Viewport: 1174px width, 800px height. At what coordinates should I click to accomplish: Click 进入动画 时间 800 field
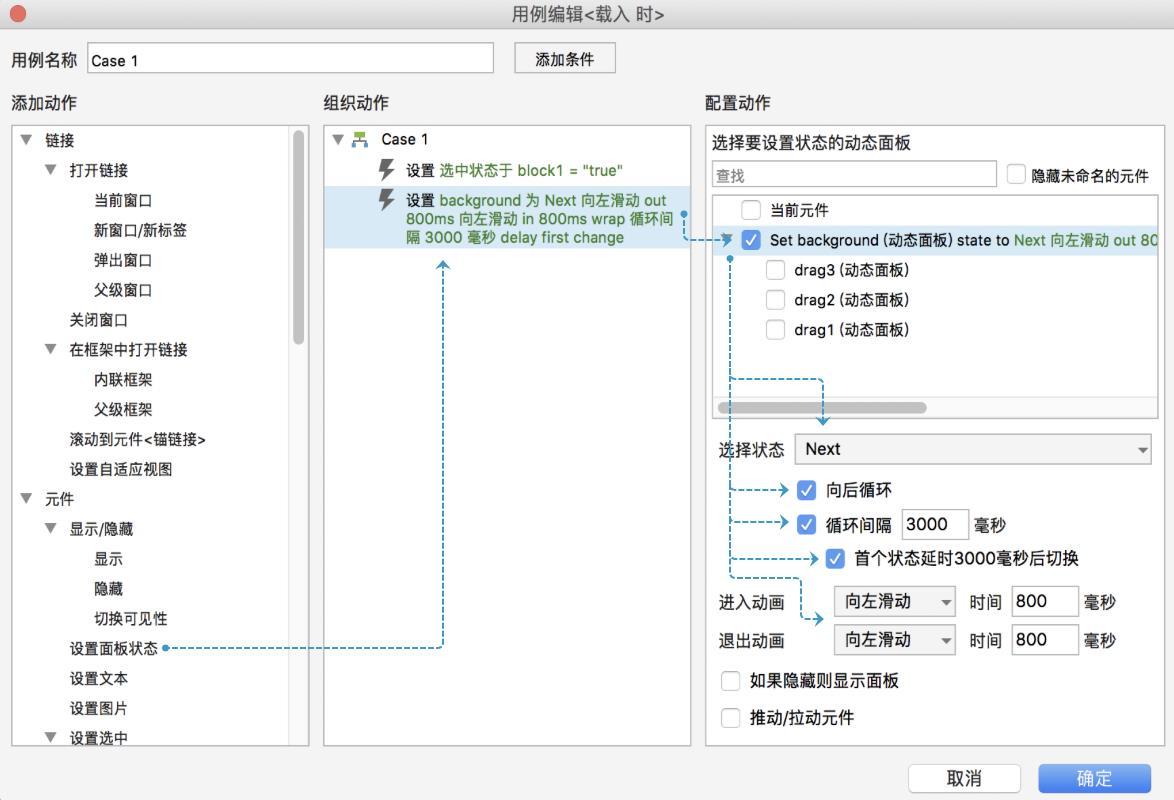pyautogui.click(x=1044, y=601)
